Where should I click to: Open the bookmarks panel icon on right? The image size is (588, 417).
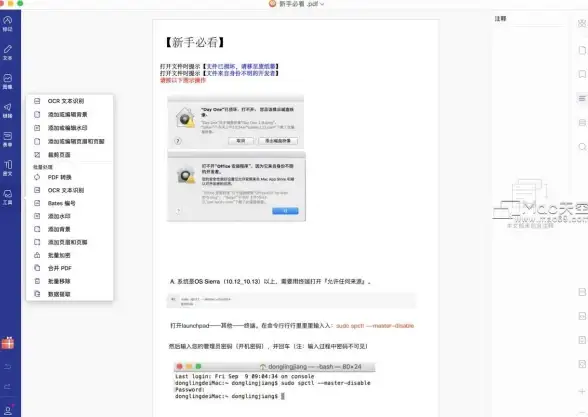tap(582, 74)
